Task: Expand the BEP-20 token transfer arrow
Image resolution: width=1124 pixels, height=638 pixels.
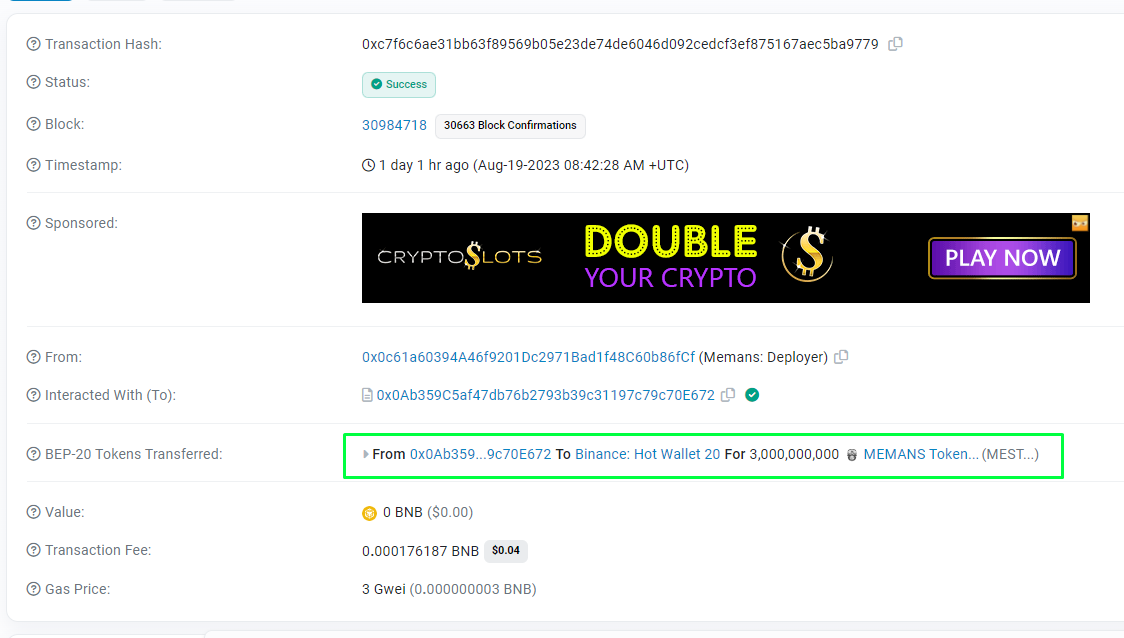Action: click(x=366, y=454)
